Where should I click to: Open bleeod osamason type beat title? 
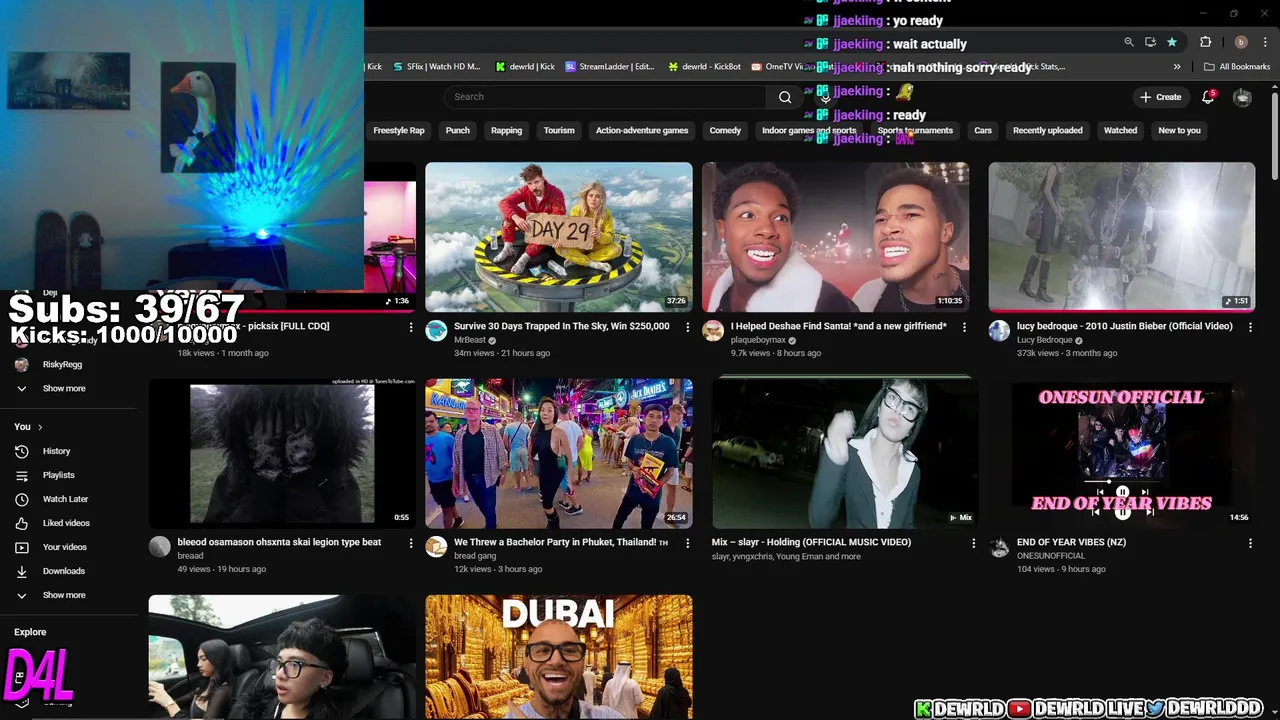point(279,542)
